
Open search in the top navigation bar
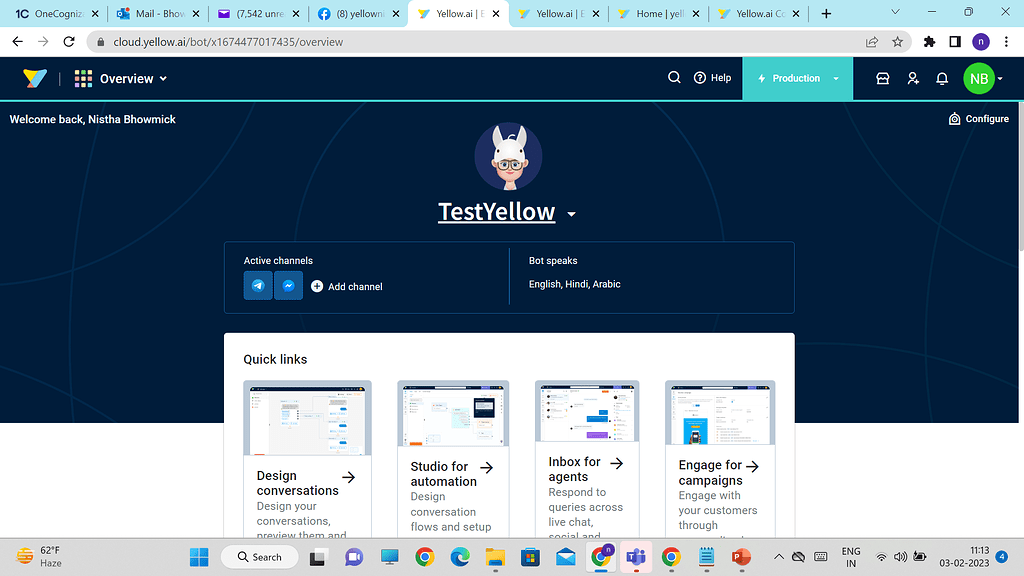coord(674,77)
